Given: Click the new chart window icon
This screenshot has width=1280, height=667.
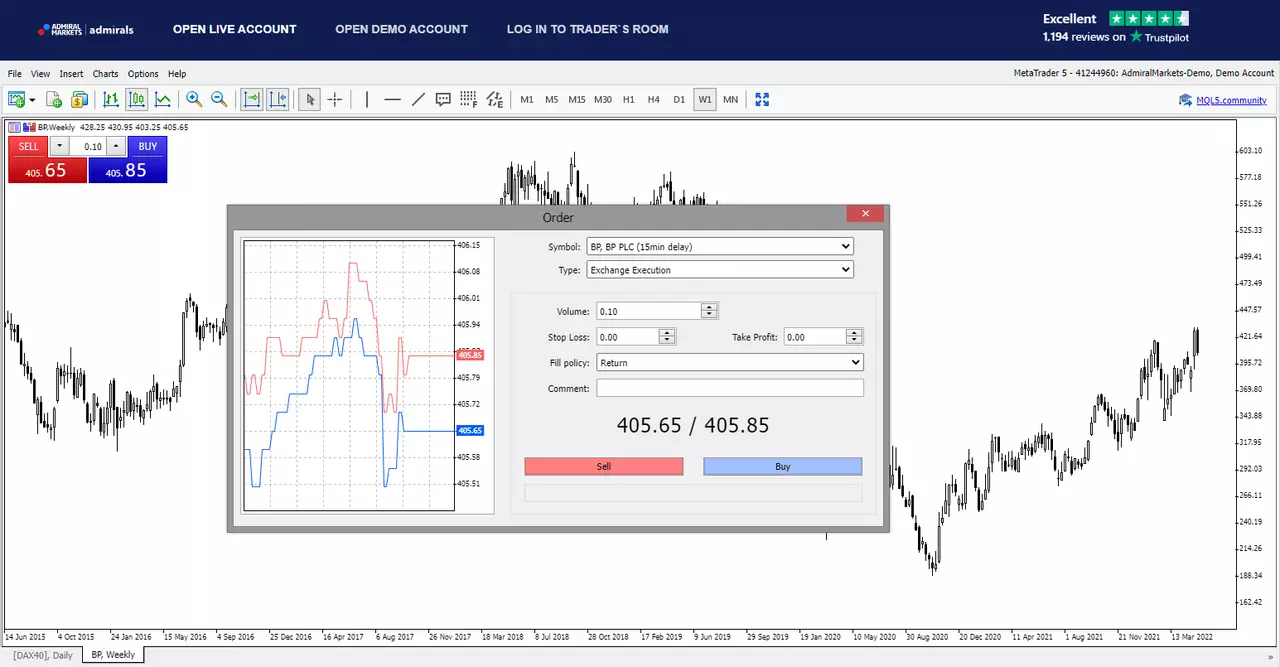Looking at the screenshot, I should pyautogui.click(x=17, y=99).
